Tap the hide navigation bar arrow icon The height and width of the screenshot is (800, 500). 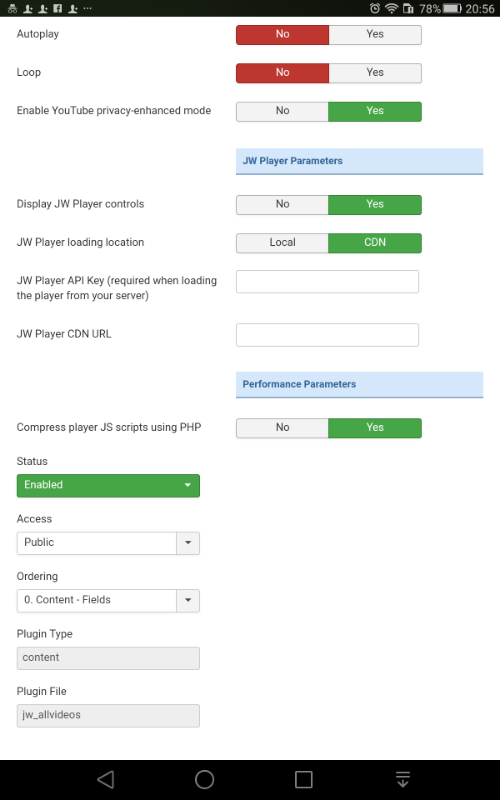tap(403, 779)
